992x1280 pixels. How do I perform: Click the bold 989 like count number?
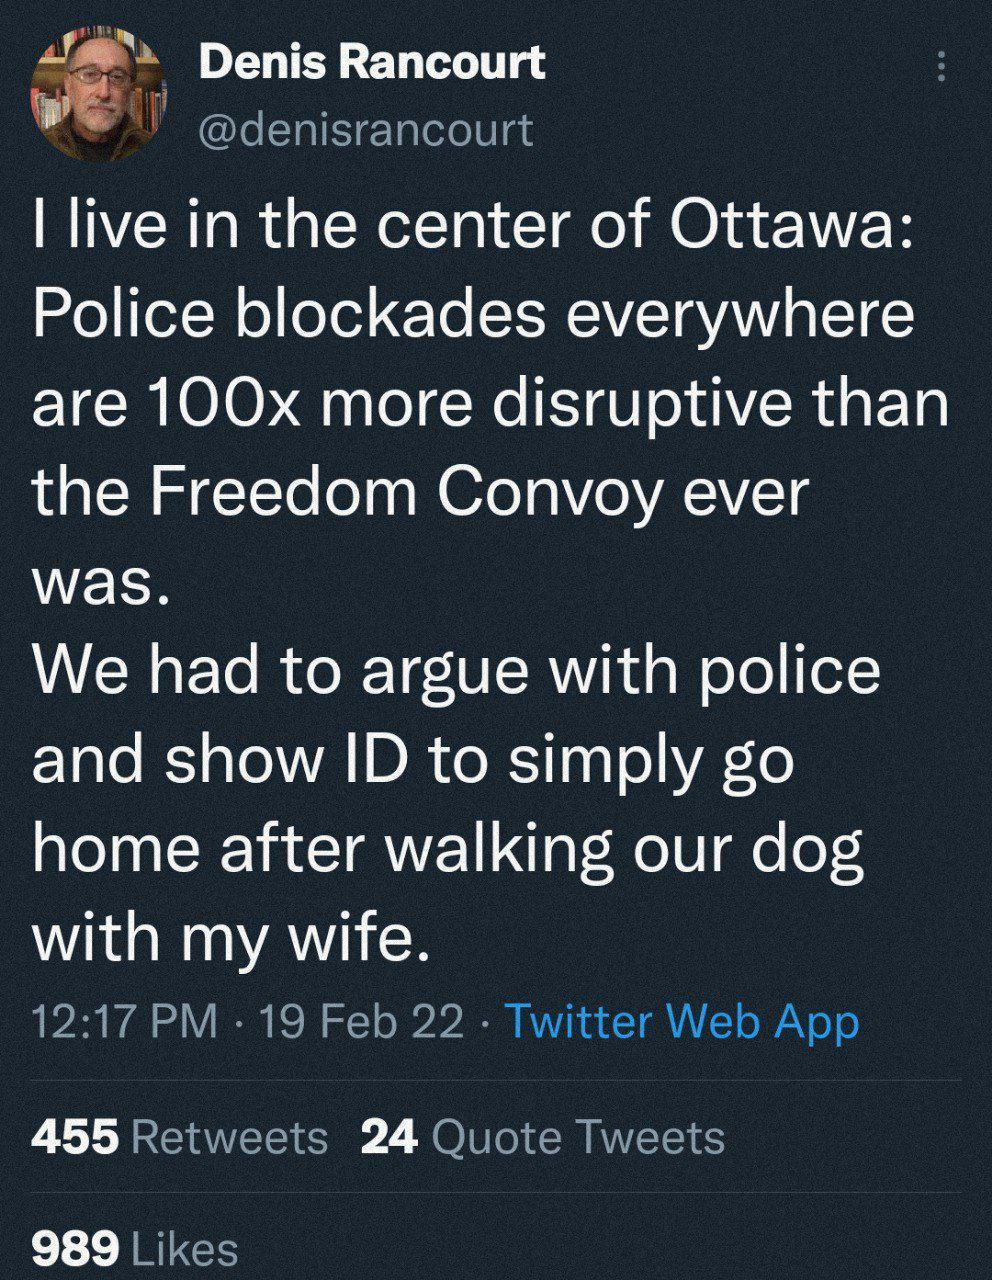click(x=76, y=1248)
